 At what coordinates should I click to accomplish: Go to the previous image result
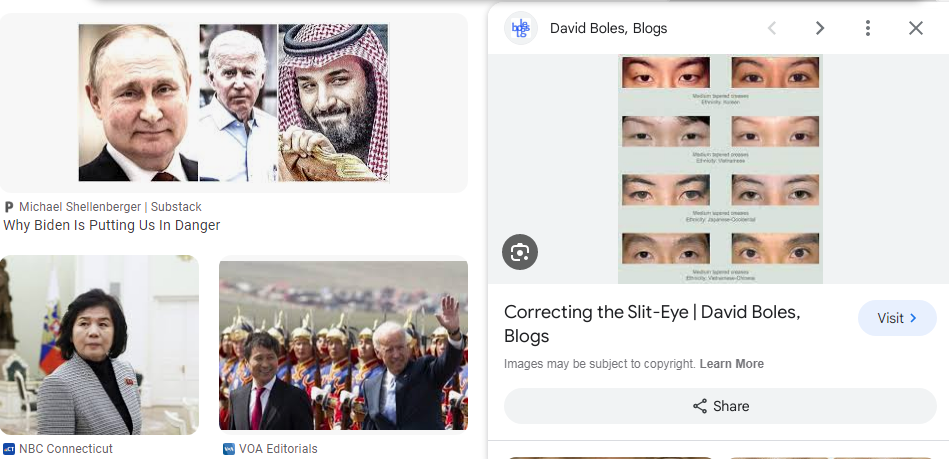(x=772, y=28)
